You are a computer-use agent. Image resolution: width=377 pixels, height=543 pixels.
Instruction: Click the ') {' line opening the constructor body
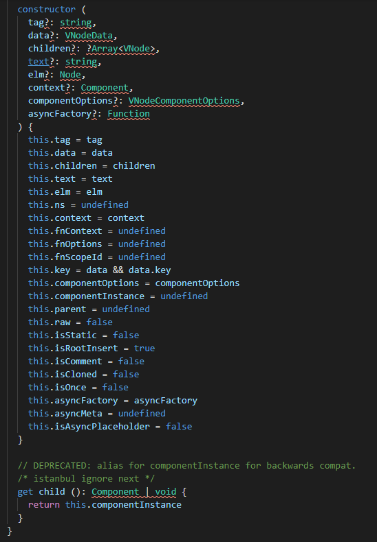click(x=25, y=127)
